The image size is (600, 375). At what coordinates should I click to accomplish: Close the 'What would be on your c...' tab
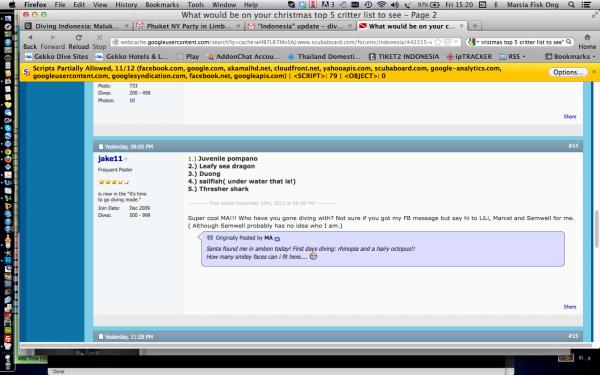461,26
